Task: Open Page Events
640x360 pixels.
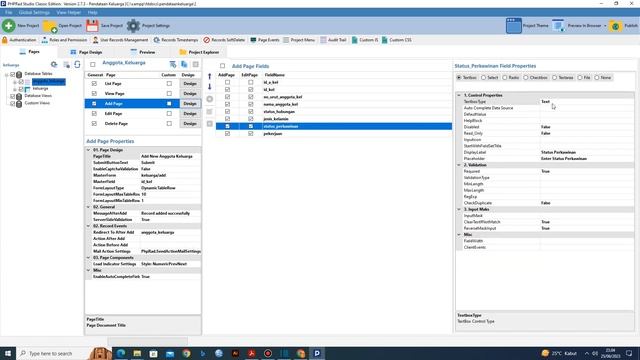Action: click(x=264, y=40)
